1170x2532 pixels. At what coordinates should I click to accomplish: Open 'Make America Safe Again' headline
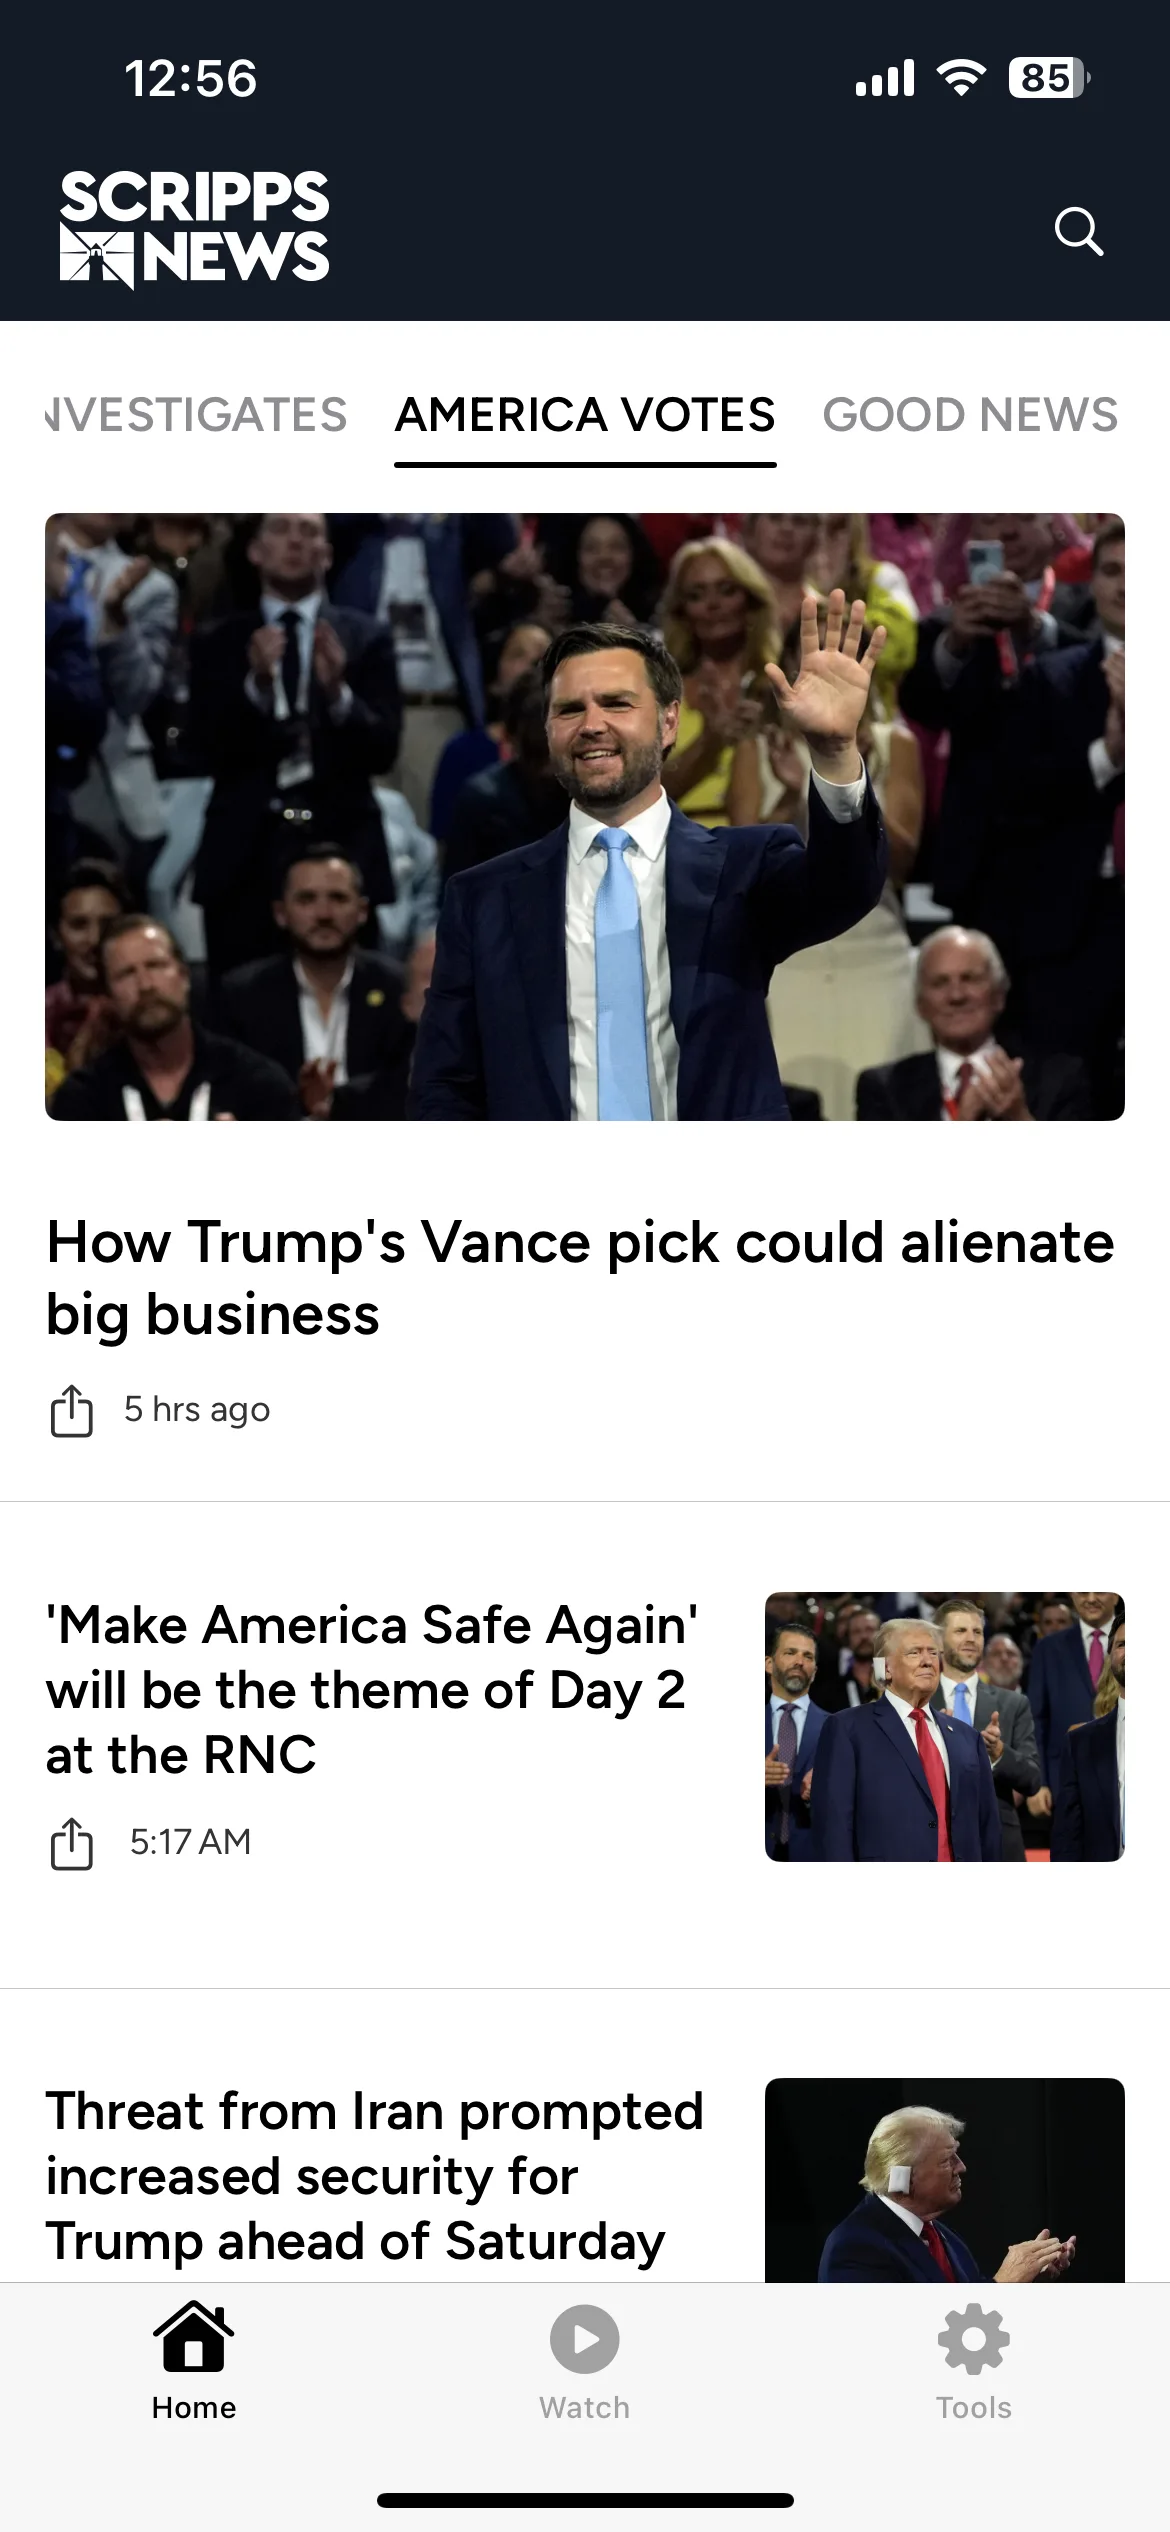tap(372, 1690)
